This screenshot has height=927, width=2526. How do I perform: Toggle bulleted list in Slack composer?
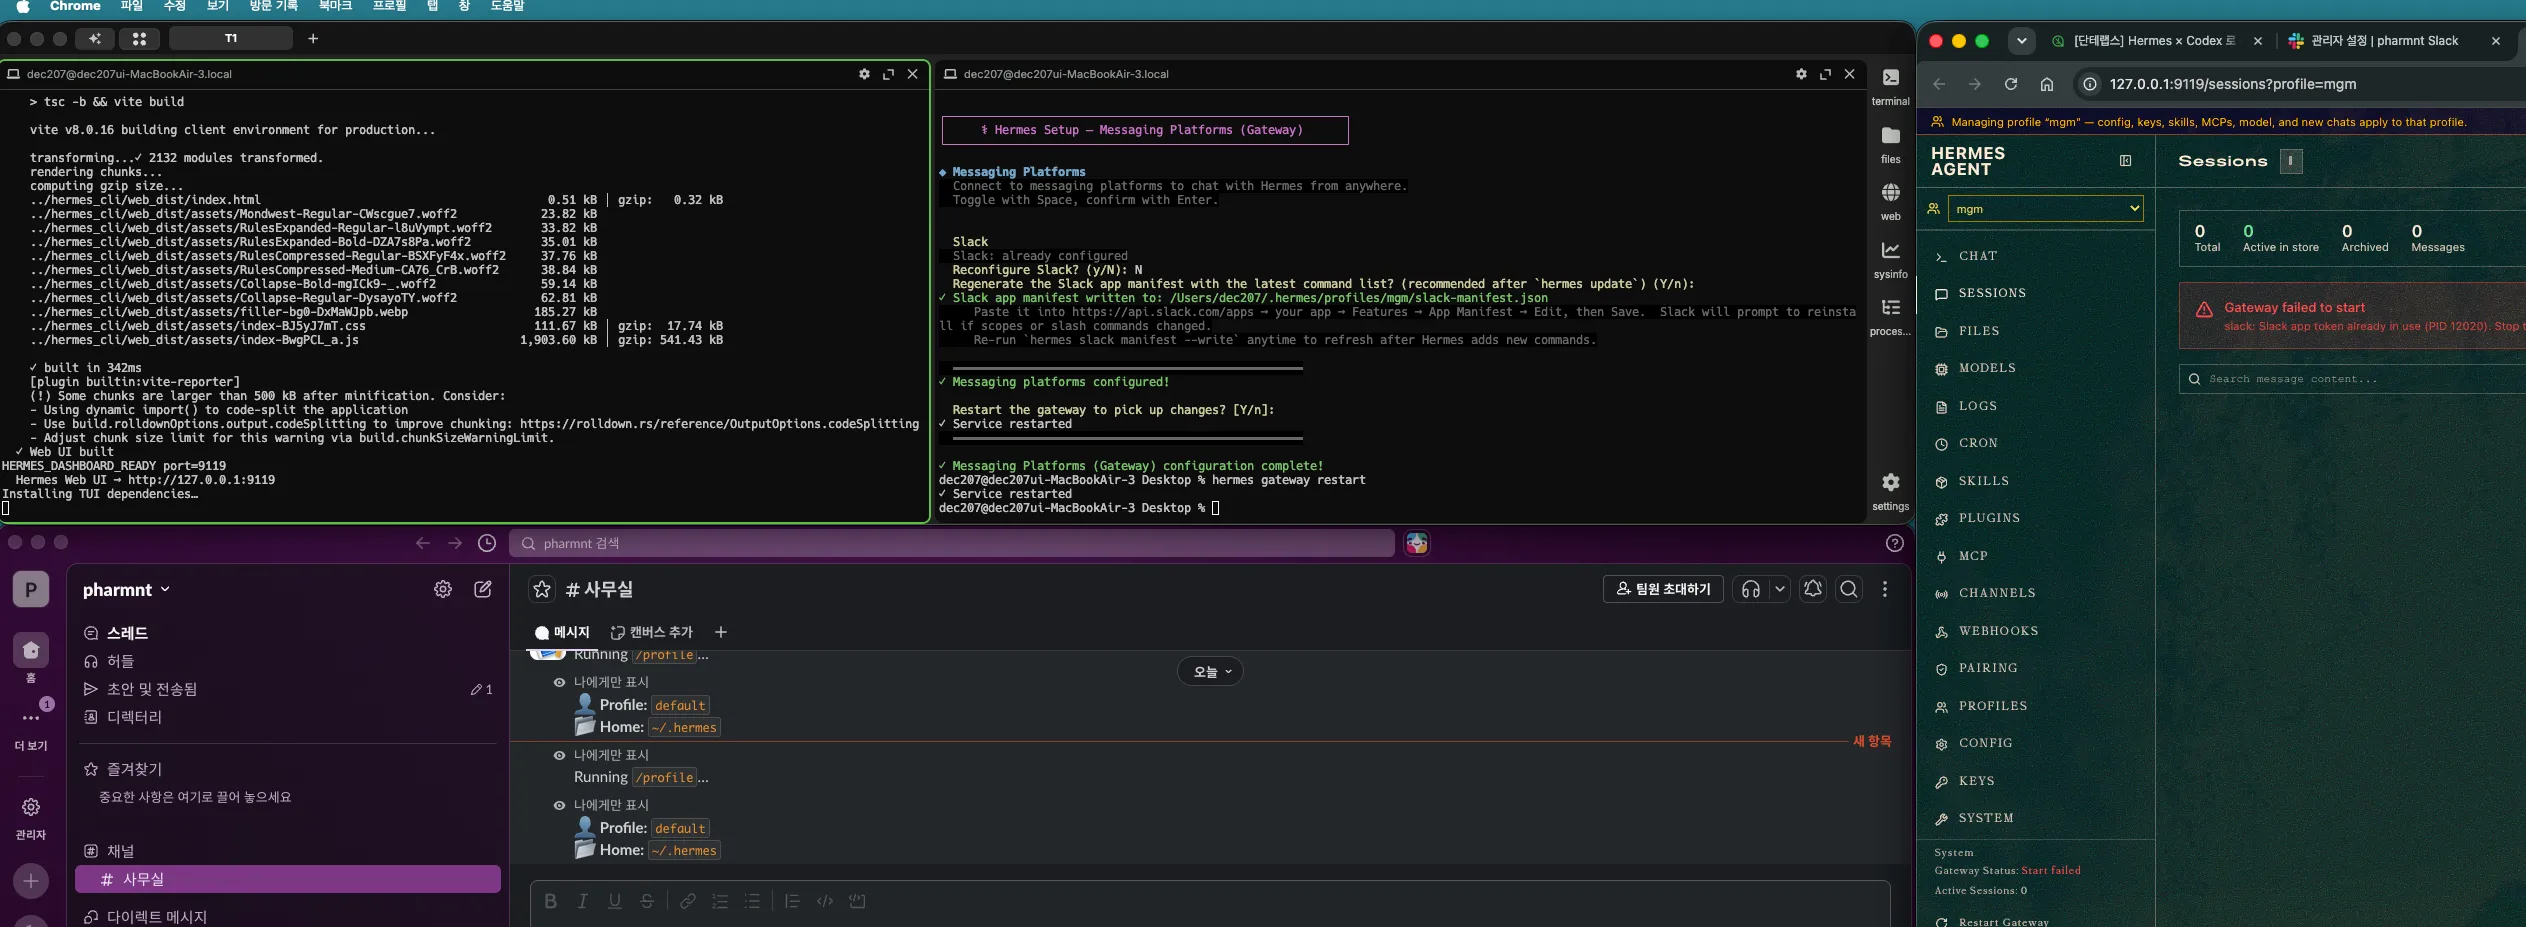pyautogui.click(x=752, y=901)
